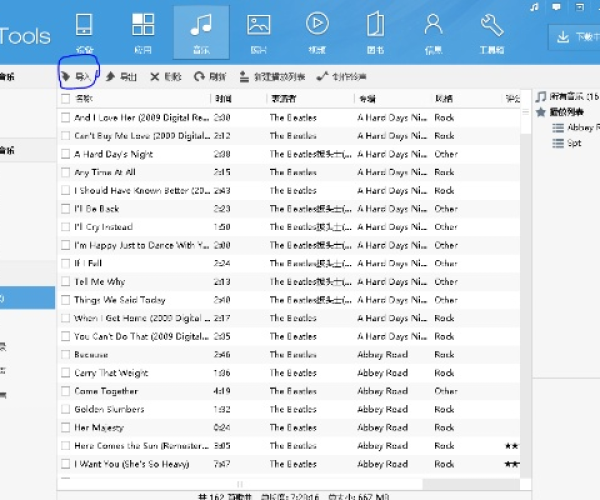Click the New Playlist toolbar button
The width and height of the screenshot is (600, 500).
click(x=272, y=77)
